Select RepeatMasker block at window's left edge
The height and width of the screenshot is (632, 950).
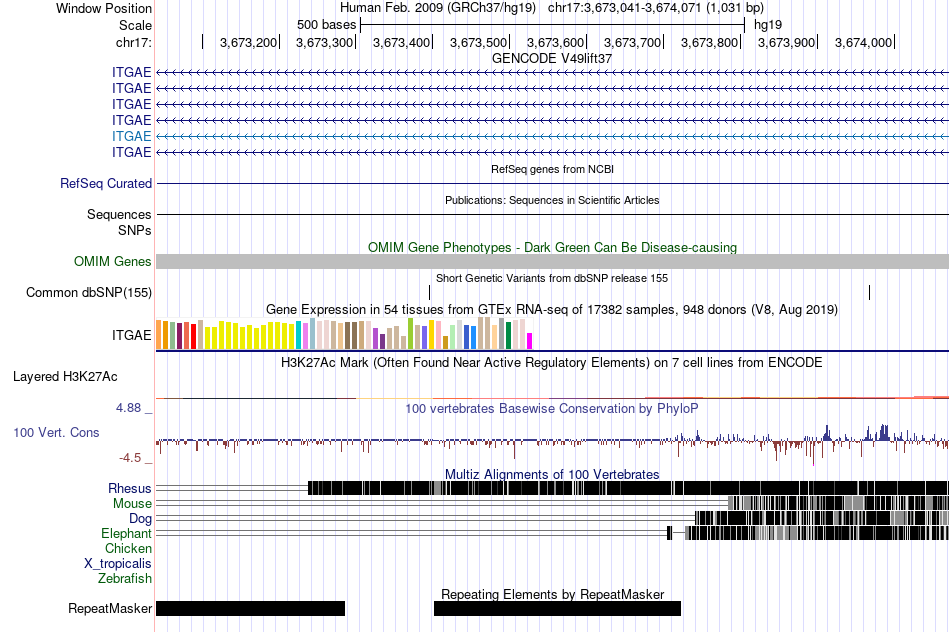[250, 608]
